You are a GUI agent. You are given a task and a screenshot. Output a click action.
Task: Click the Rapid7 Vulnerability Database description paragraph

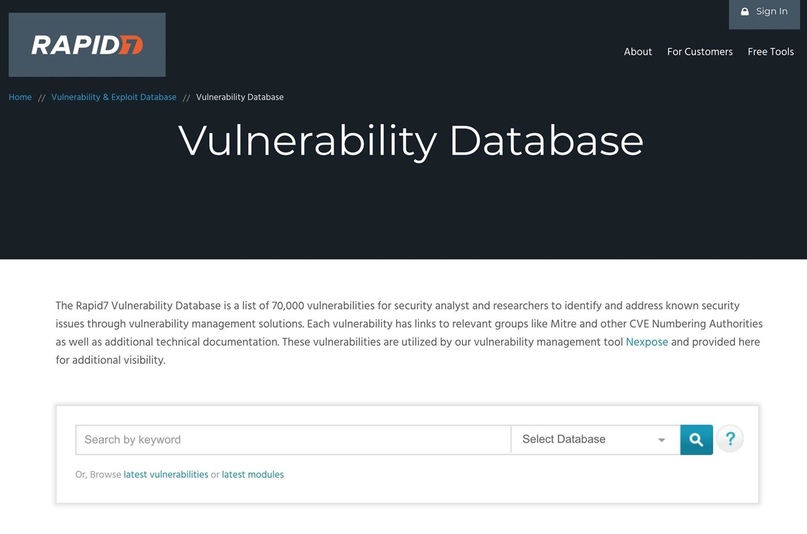click(x=400, y=324)
